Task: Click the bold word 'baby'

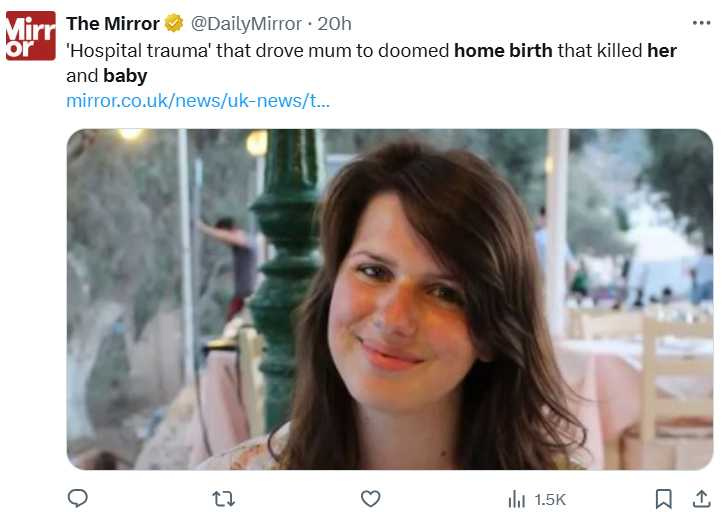Action: 125,76
